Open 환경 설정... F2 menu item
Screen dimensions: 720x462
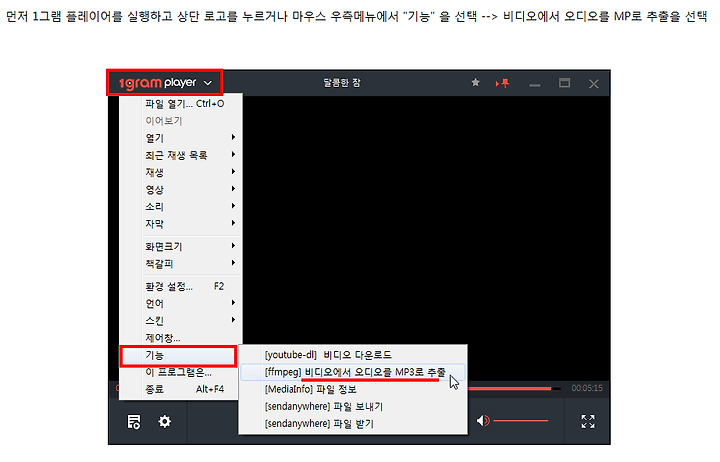pyautogui.click(x=181, y=286)
